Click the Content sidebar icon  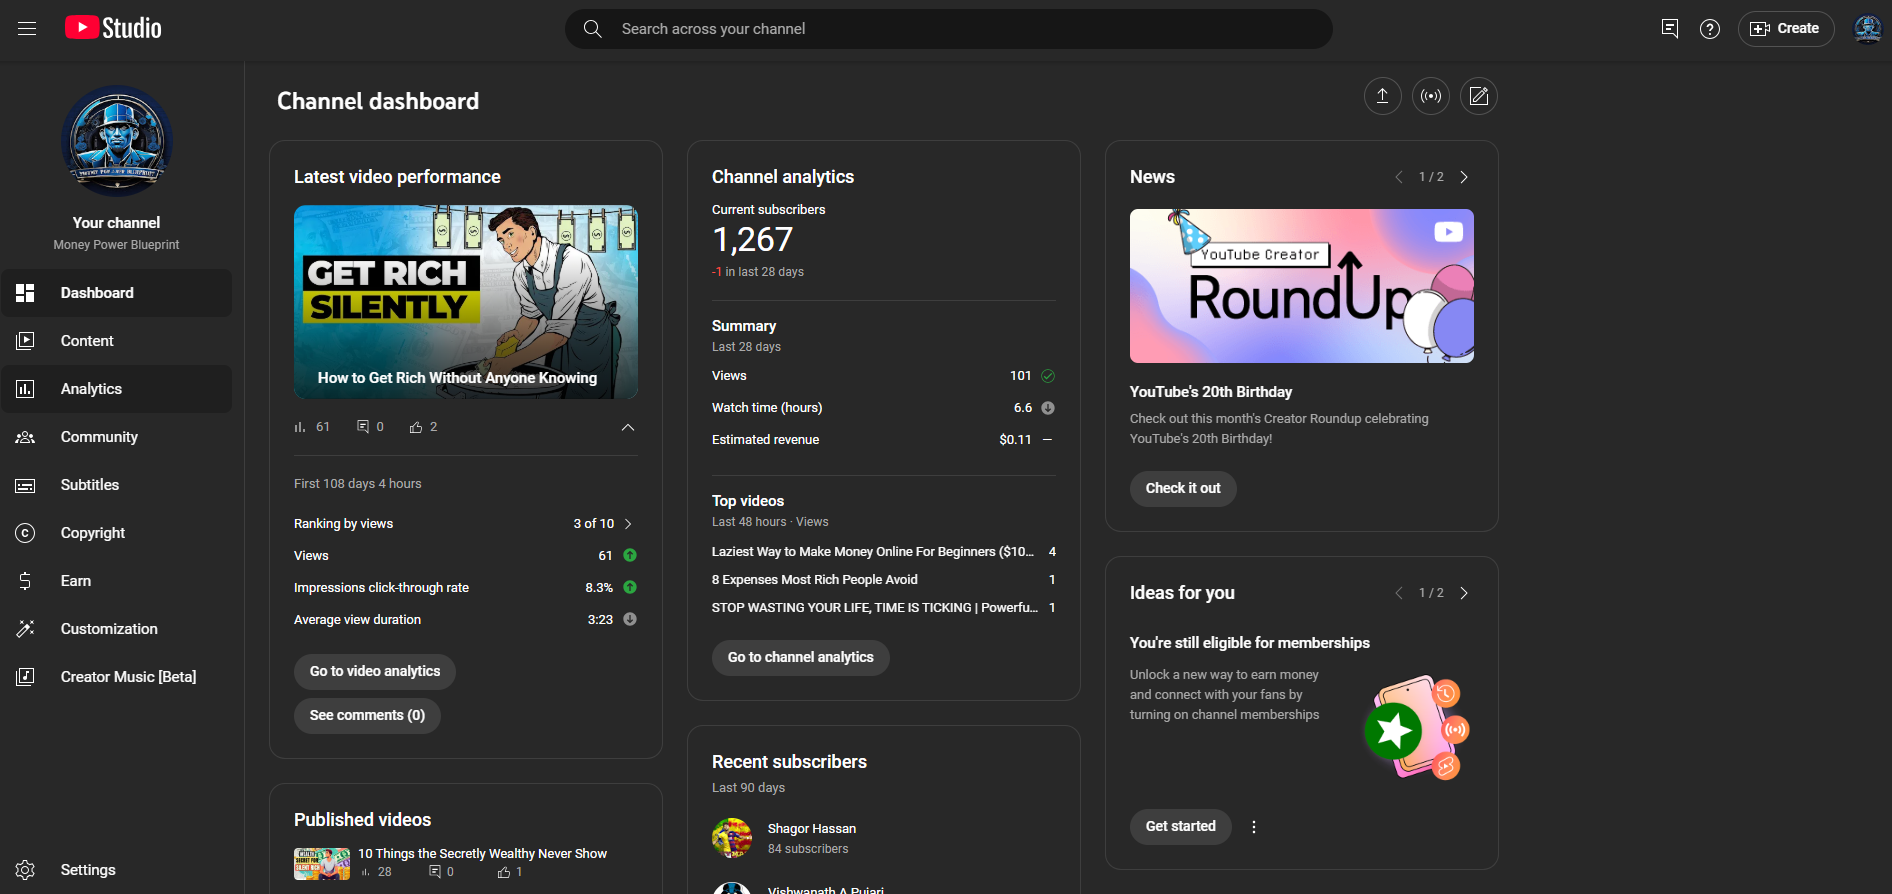click(25, 341)
